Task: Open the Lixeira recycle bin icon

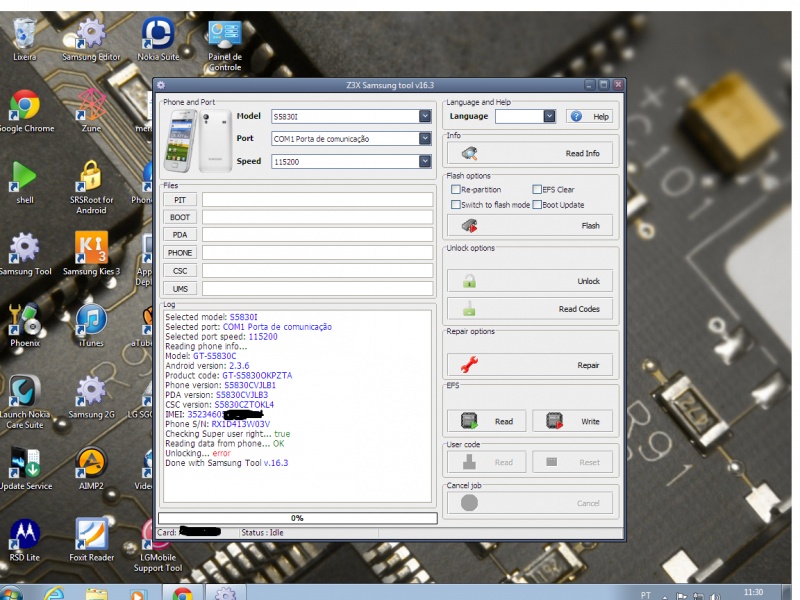Action: click(x=24, y=40)
